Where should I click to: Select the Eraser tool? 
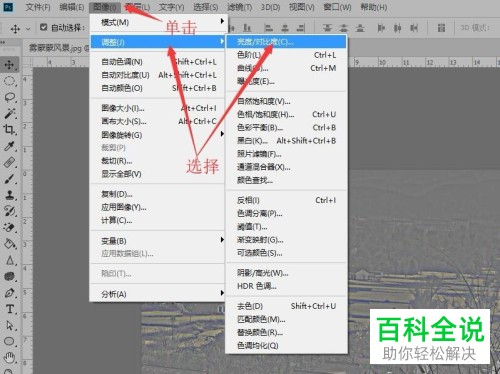pos(10,227)
